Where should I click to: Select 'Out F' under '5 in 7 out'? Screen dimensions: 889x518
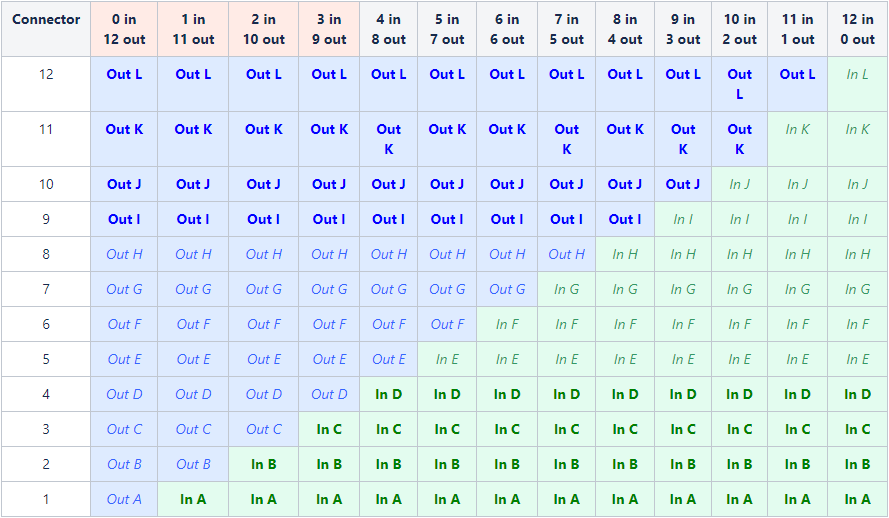coord(447,324)
